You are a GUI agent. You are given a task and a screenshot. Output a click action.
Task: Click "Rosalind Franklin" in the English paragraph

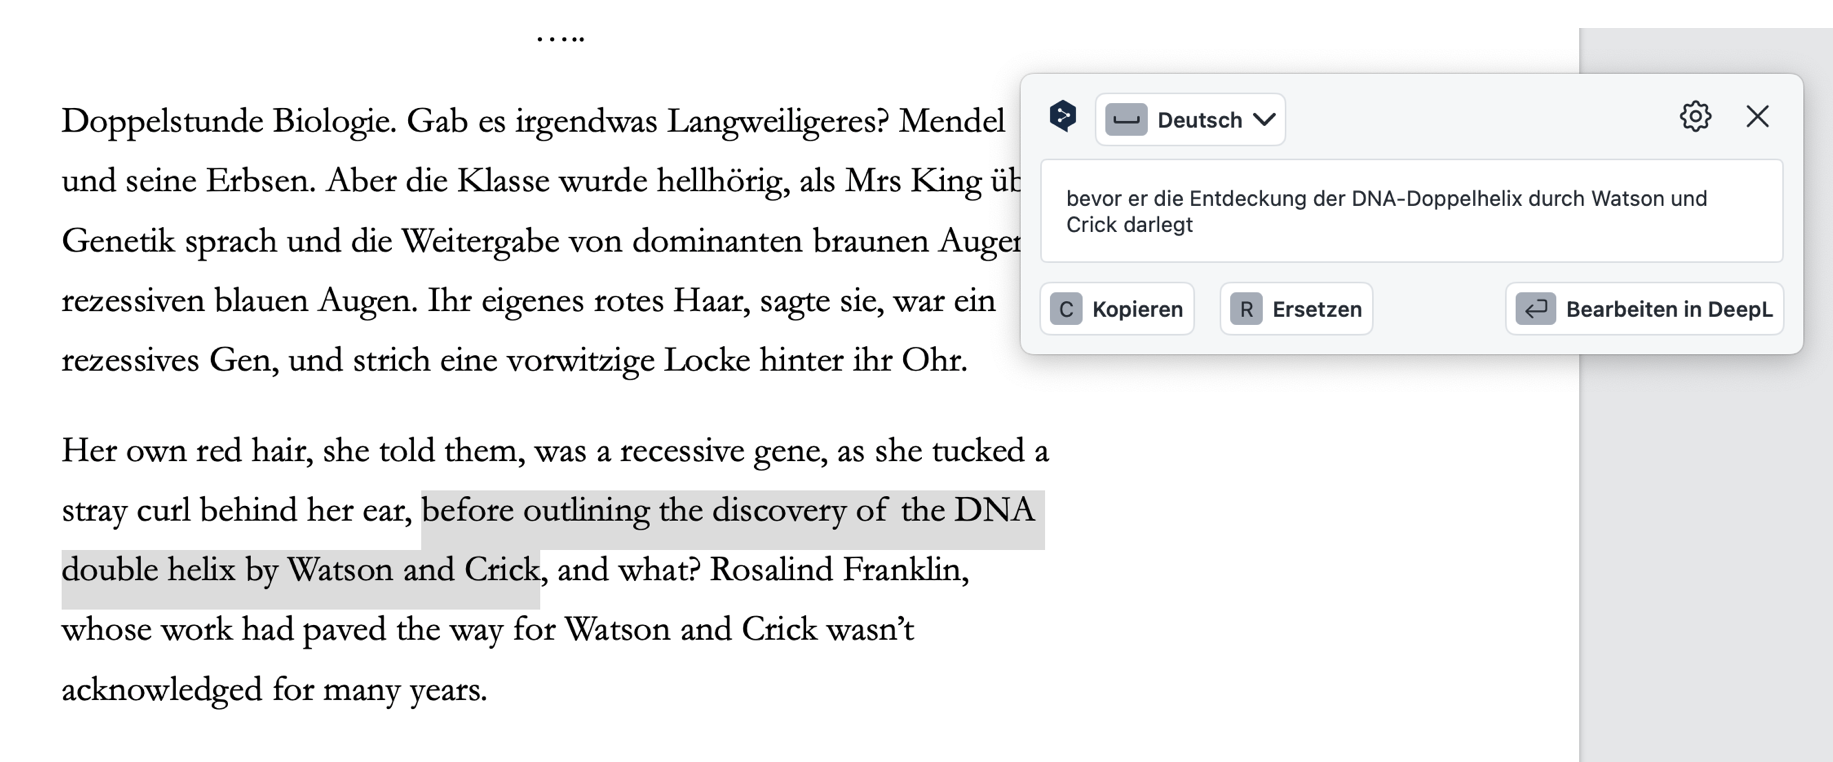[838, 570]
